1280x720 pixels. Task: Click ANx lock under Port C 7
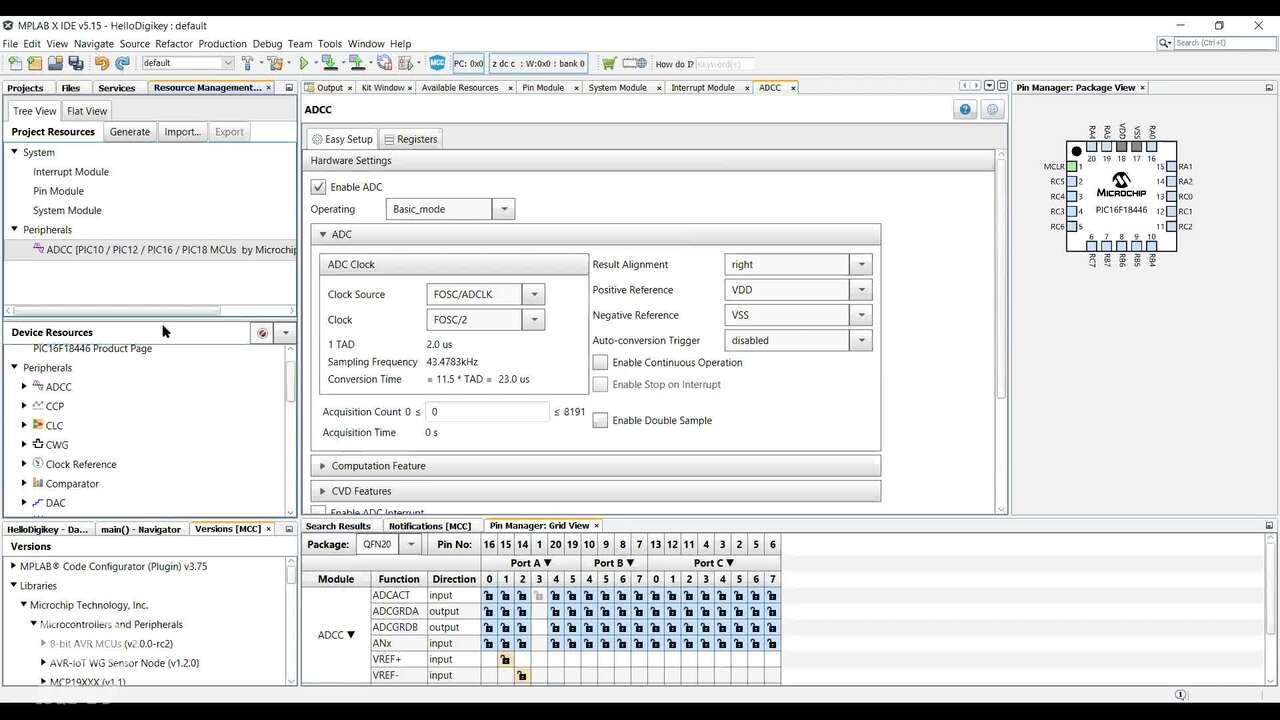point(773,644)
